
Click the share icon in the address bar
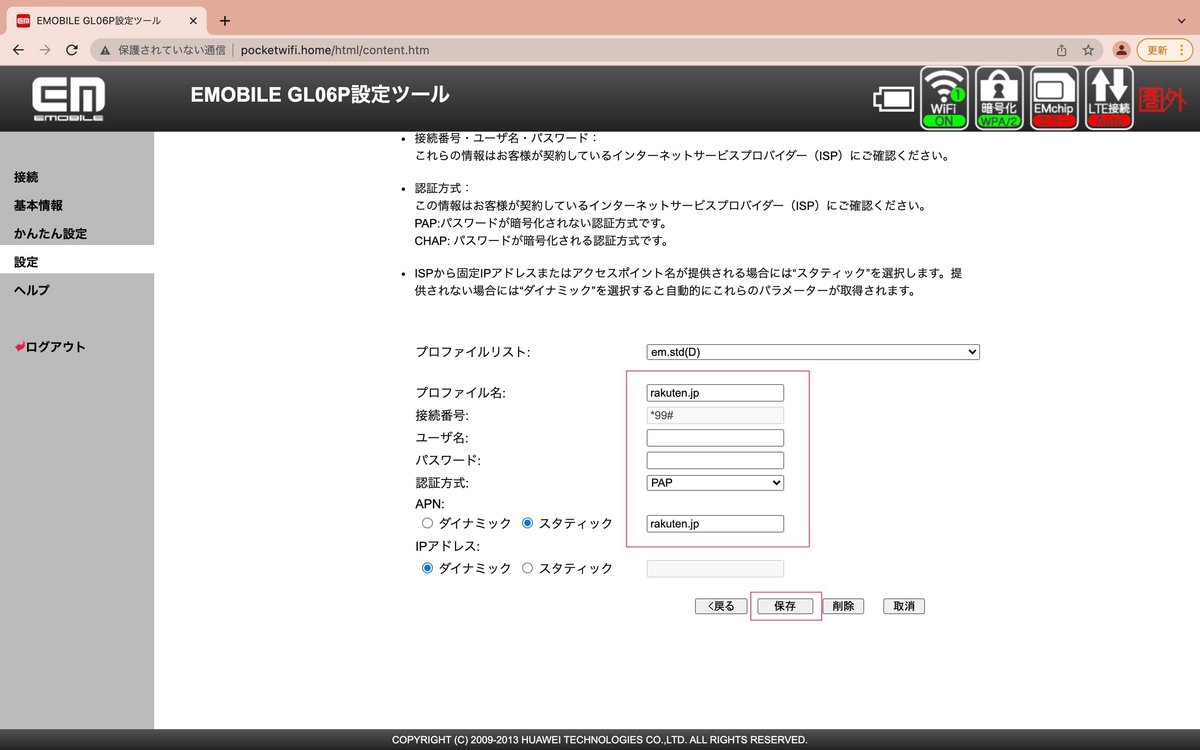[x=1062, y=49]
